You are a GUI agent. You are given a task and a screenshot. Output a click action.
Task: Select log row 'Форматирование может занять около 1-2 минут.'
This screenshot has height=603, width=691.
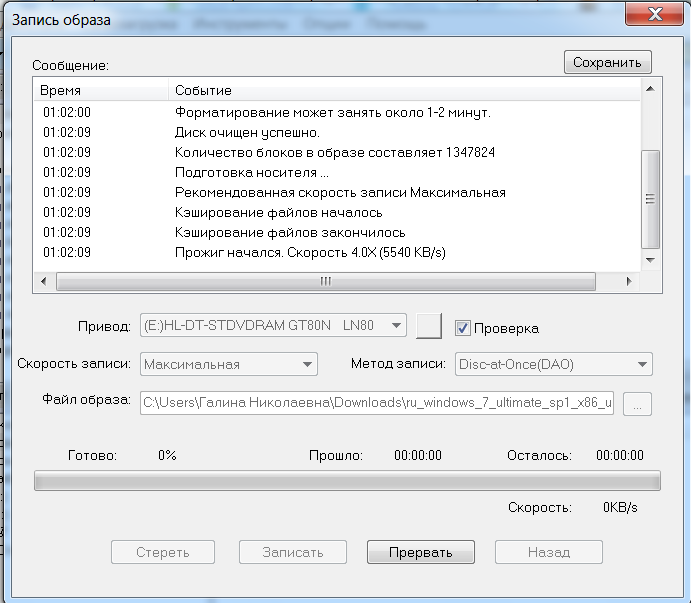(337, 112)
